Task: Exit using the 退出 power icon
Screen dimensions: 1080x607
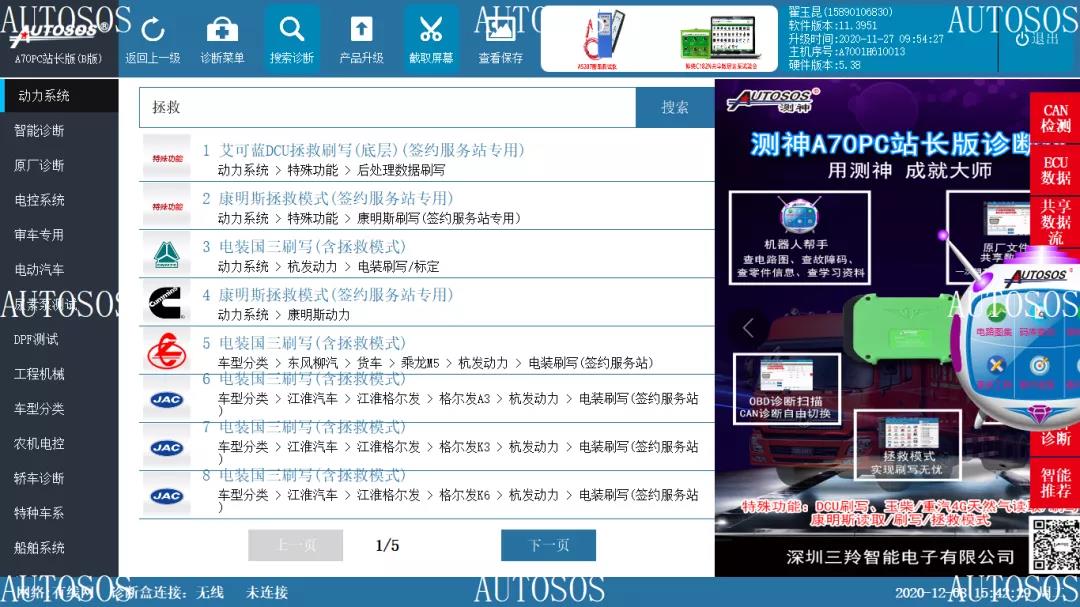Action: (1036, 39)
